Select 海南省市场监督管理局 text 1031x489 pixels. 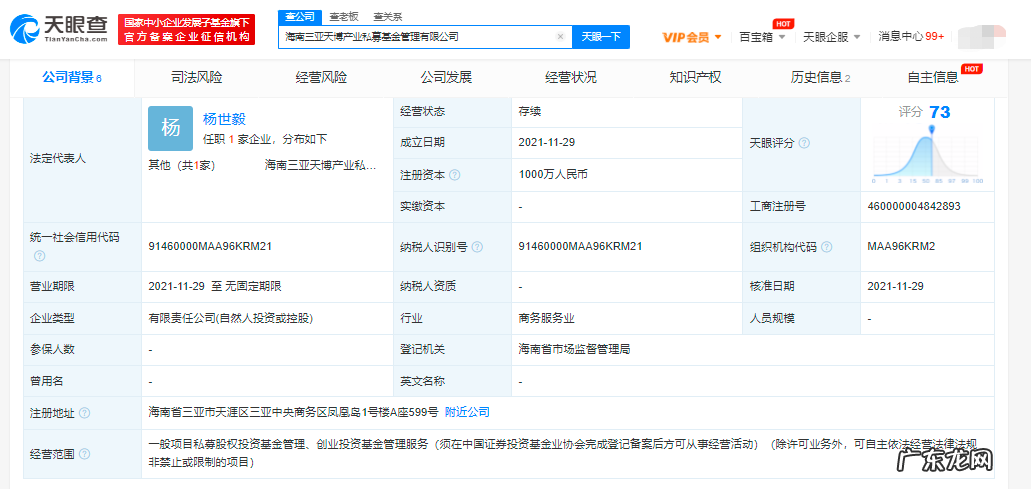point(575,350)
